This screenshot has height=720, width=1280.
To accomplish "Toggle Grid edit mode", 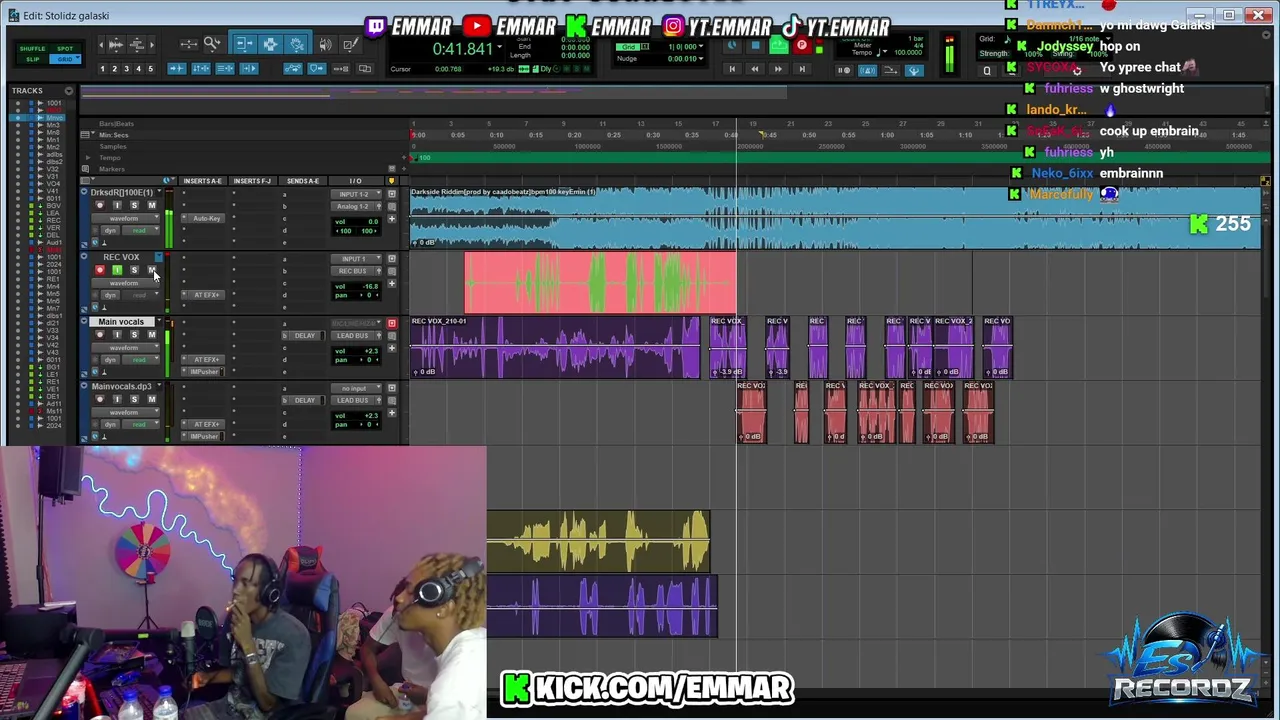I will 65,59.
